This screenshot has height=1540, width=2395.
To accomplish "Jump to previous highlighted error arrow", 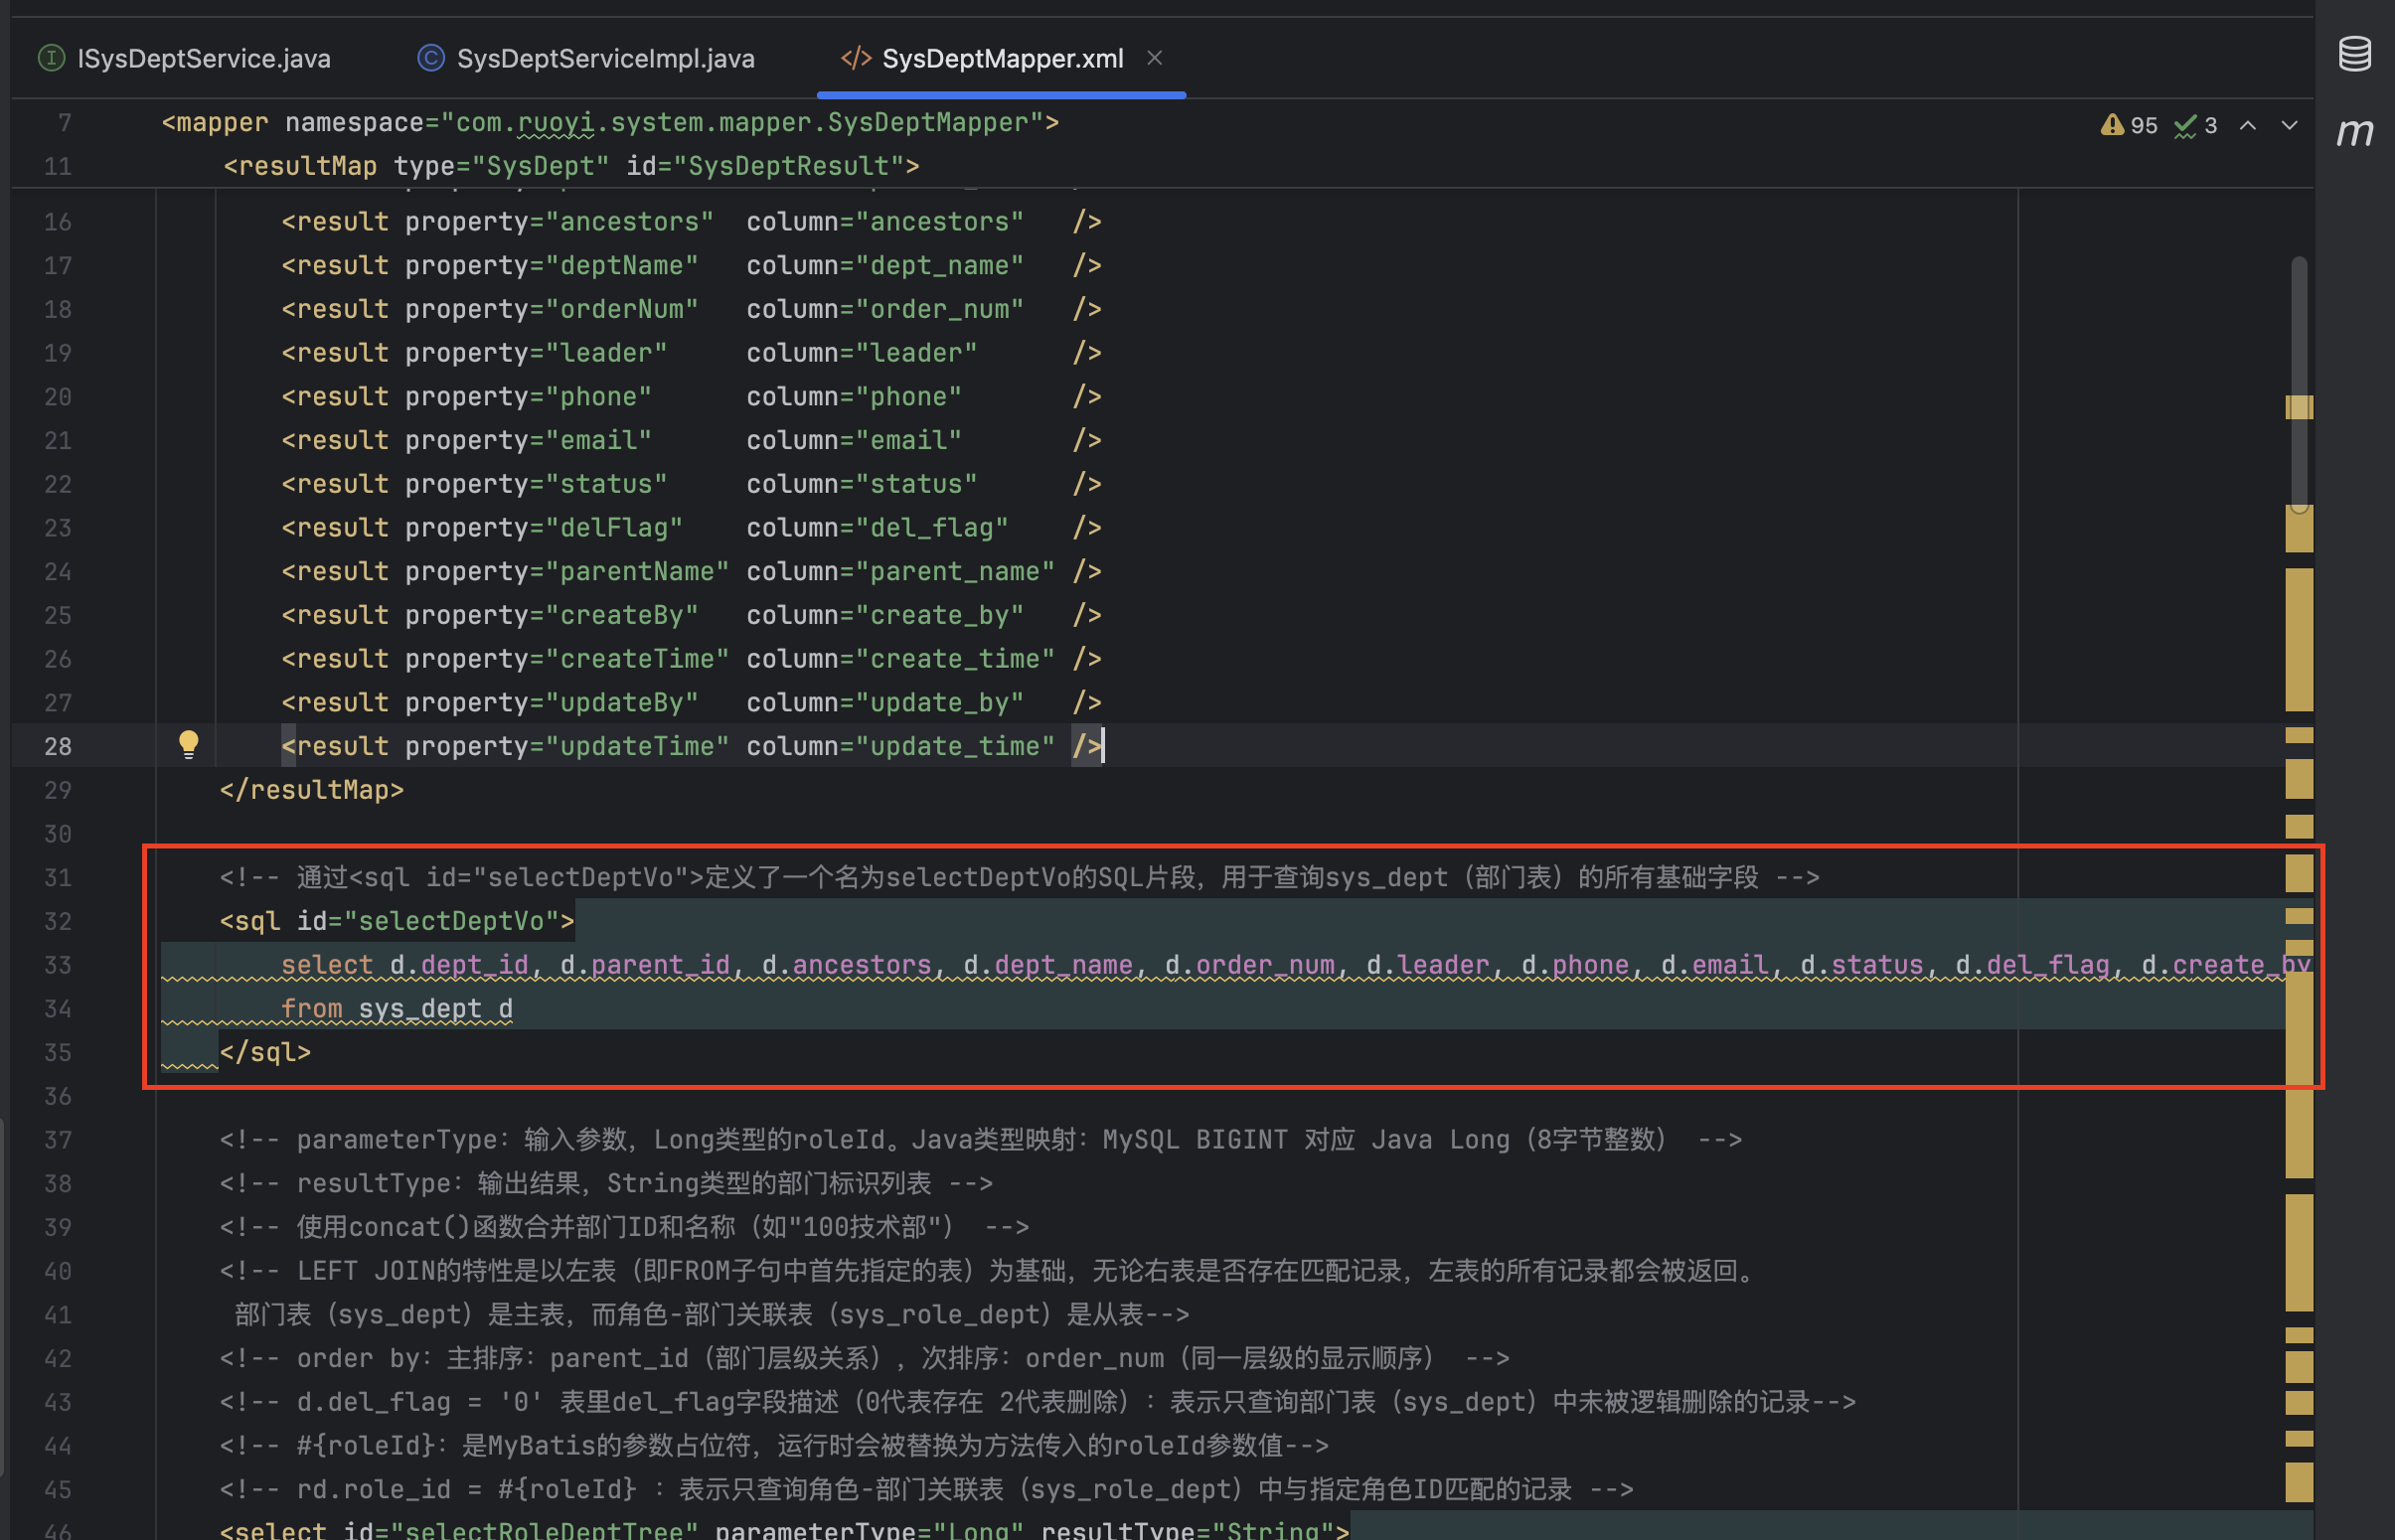I will [x=2248, y=125].
